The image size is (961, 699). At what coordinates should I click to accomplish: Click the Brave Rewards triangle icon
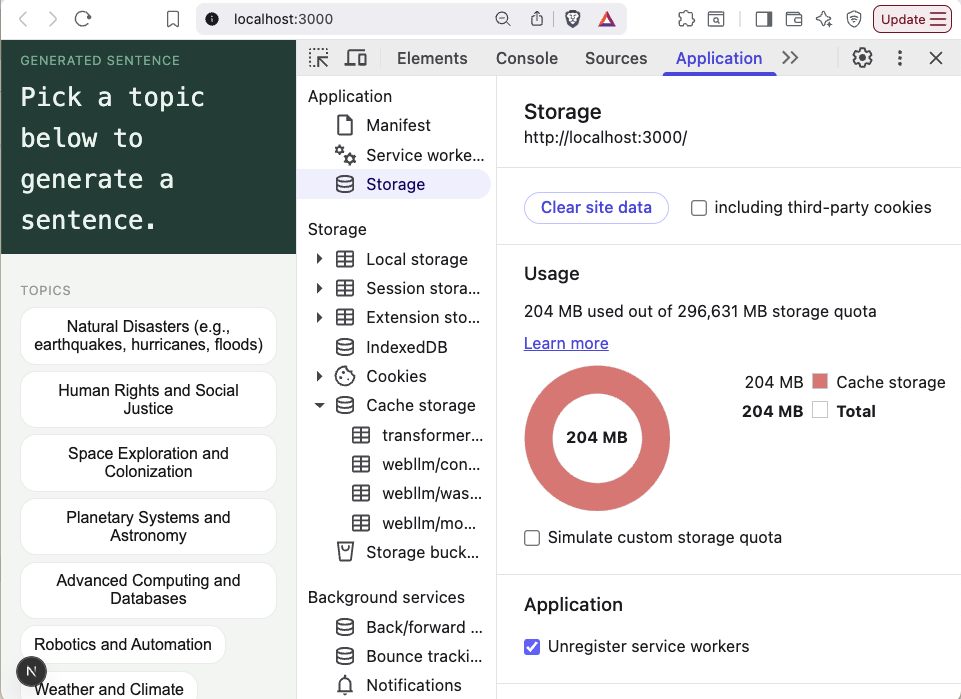click(x=607, y=19)
